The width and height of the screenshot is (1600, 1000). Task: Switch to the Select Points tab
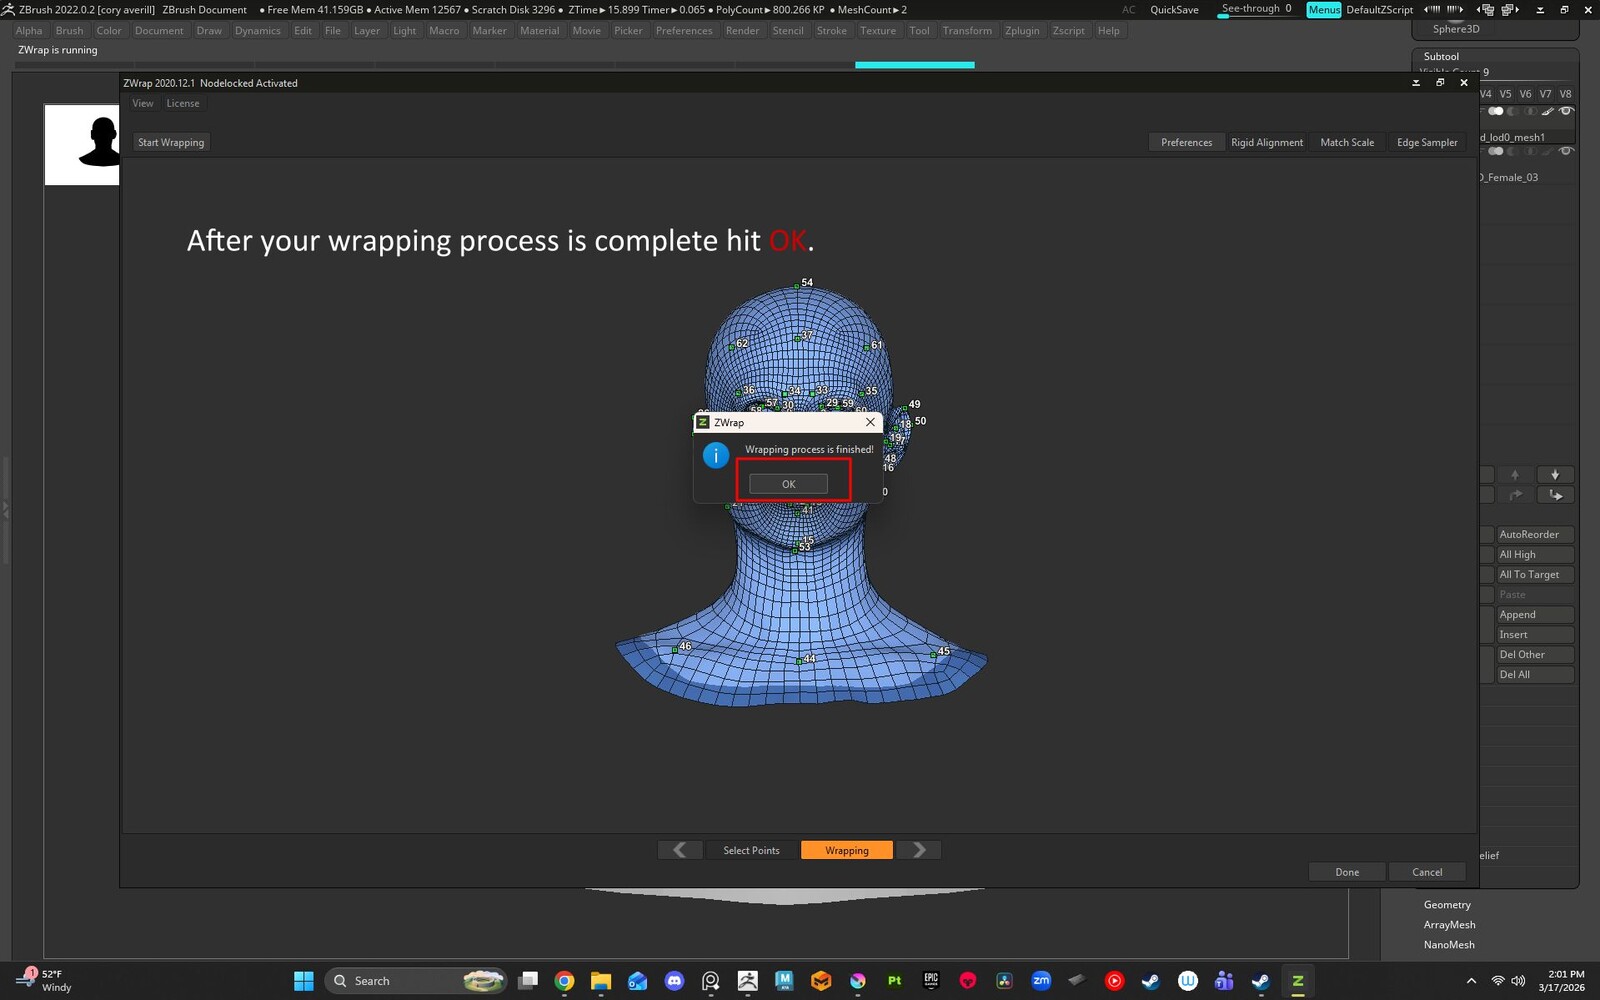pyautogui.click(x=751, y=850)
